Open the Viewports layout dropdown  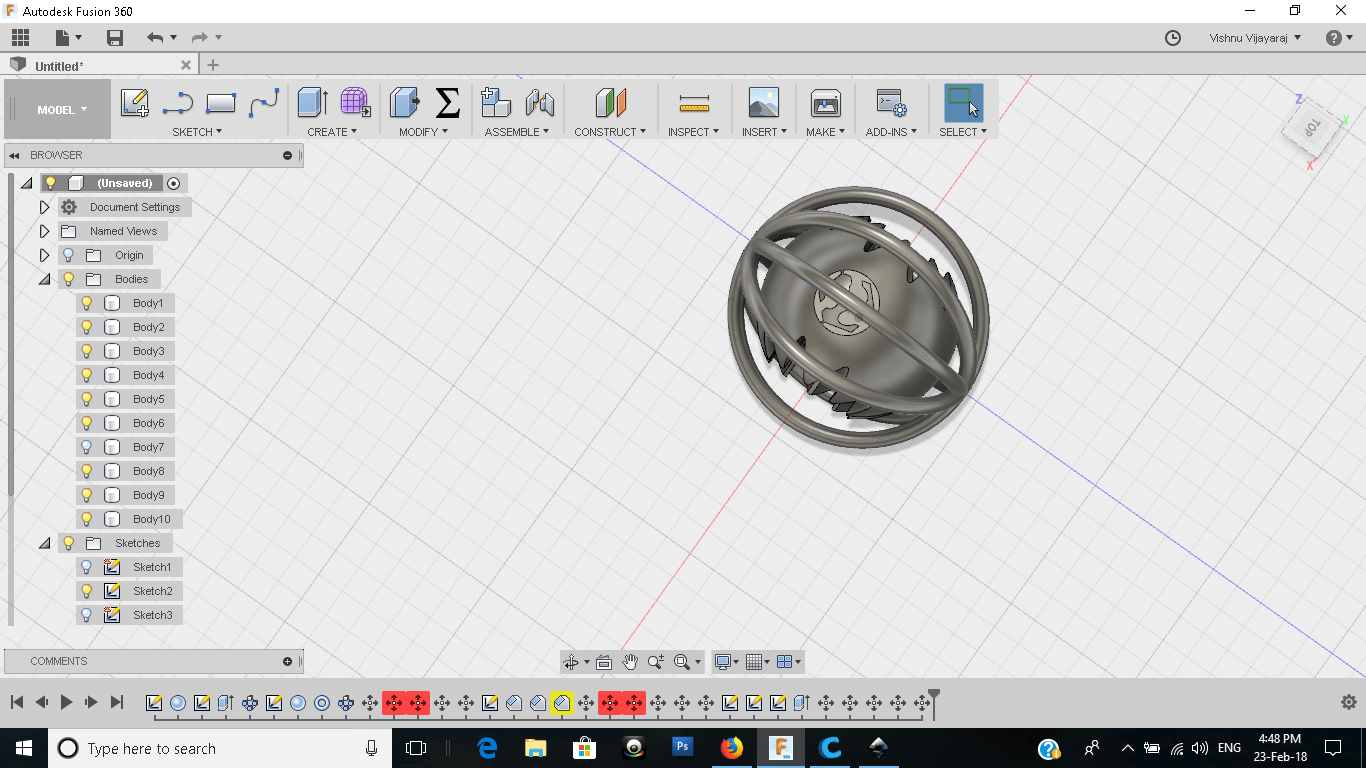(789, 662)
